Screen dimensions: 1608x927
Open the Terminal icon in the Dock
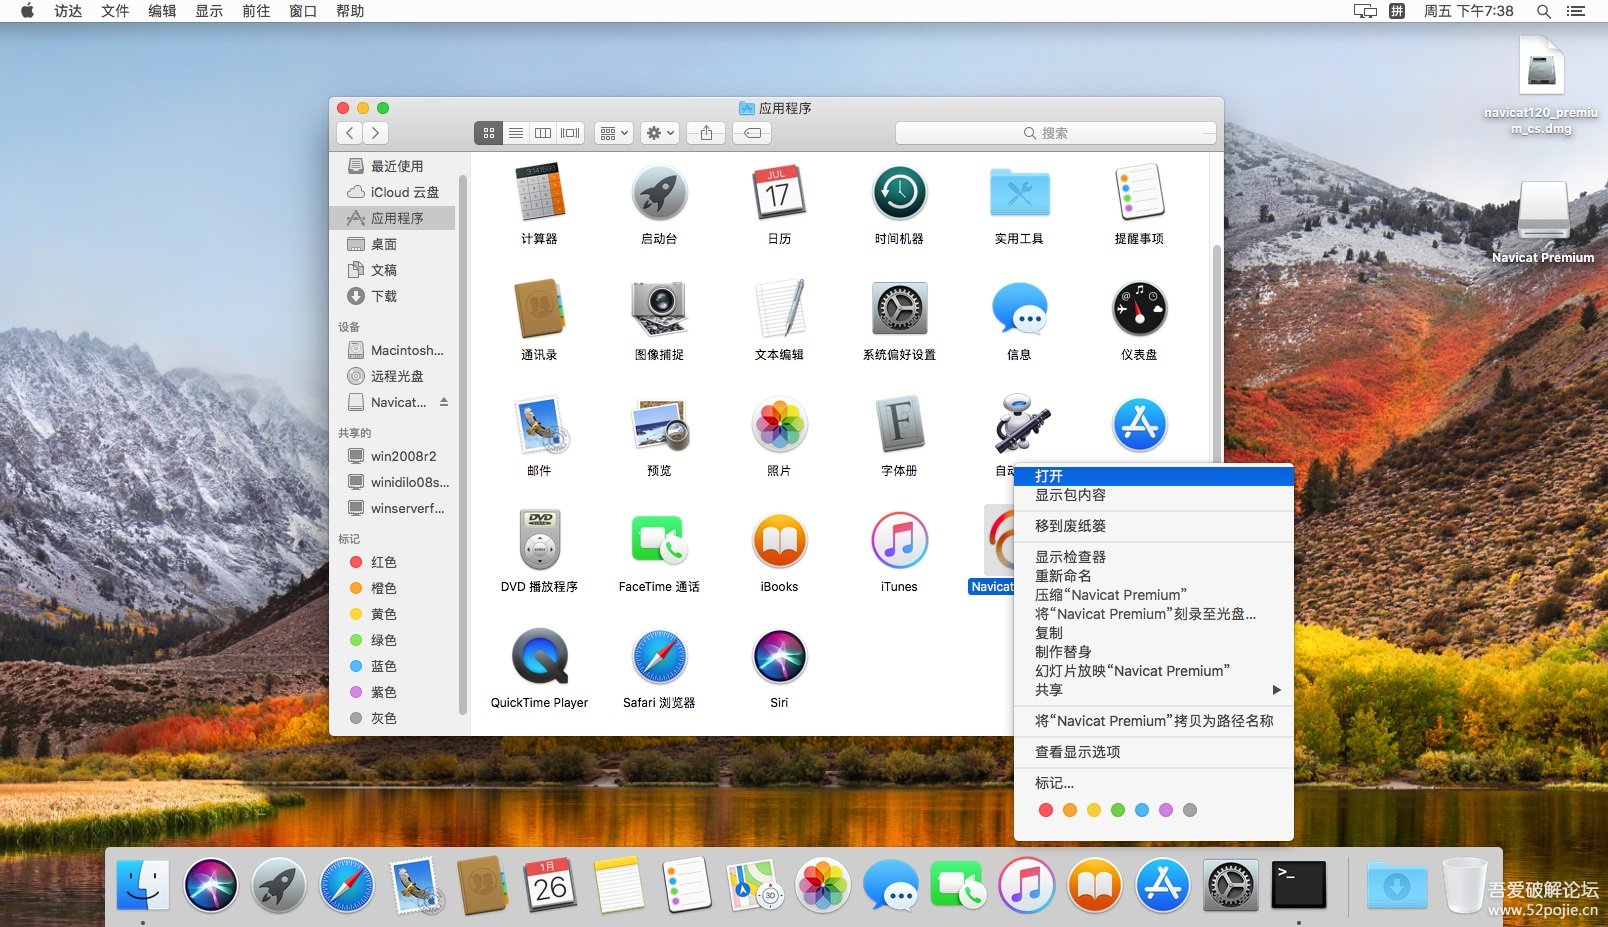point(1298,885)
